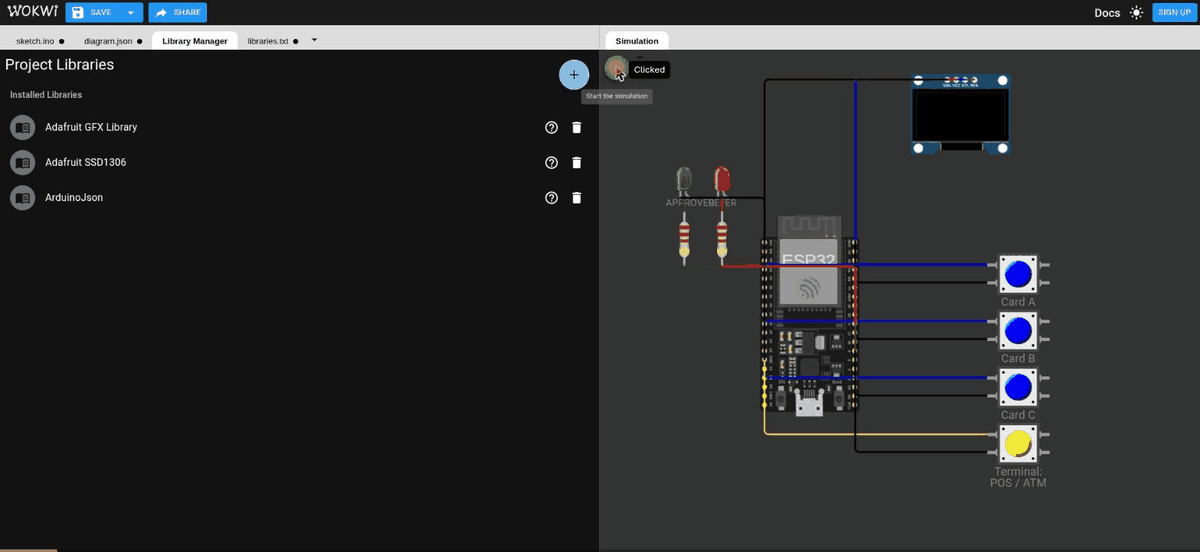
Task: Click the Card C label
Action: point(1018,415)
